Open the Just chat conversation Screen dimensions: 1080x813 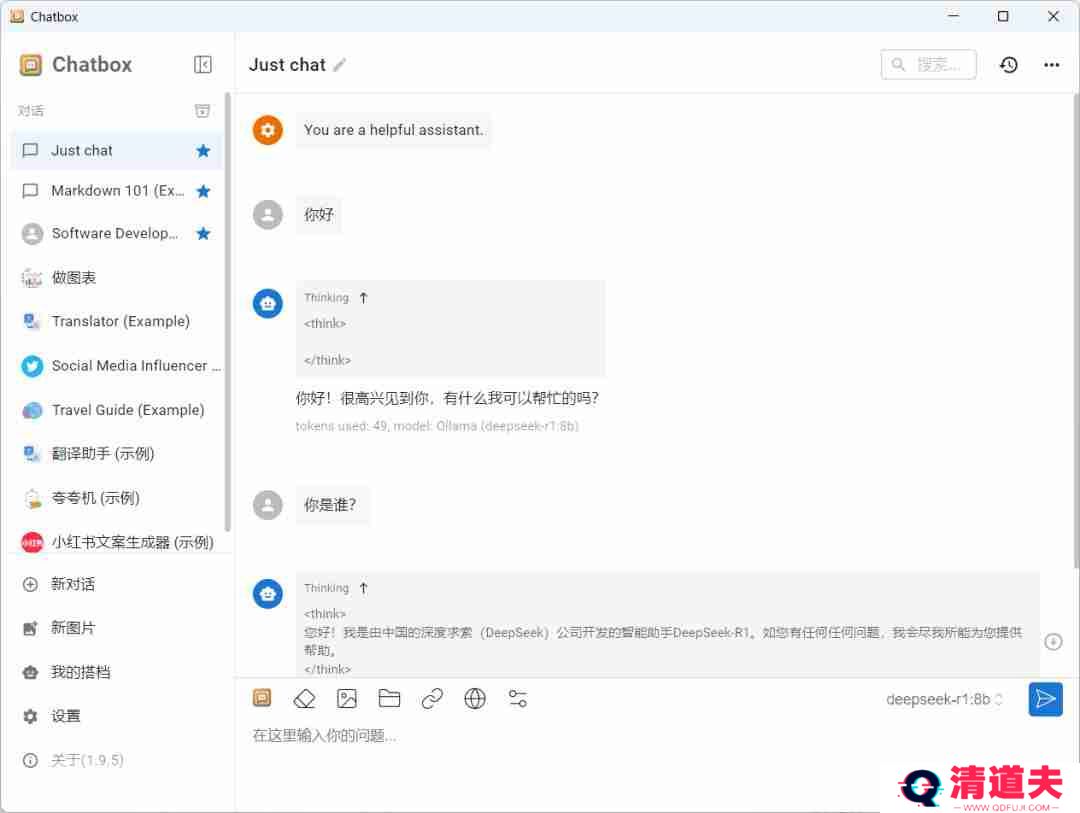point(116,151)
